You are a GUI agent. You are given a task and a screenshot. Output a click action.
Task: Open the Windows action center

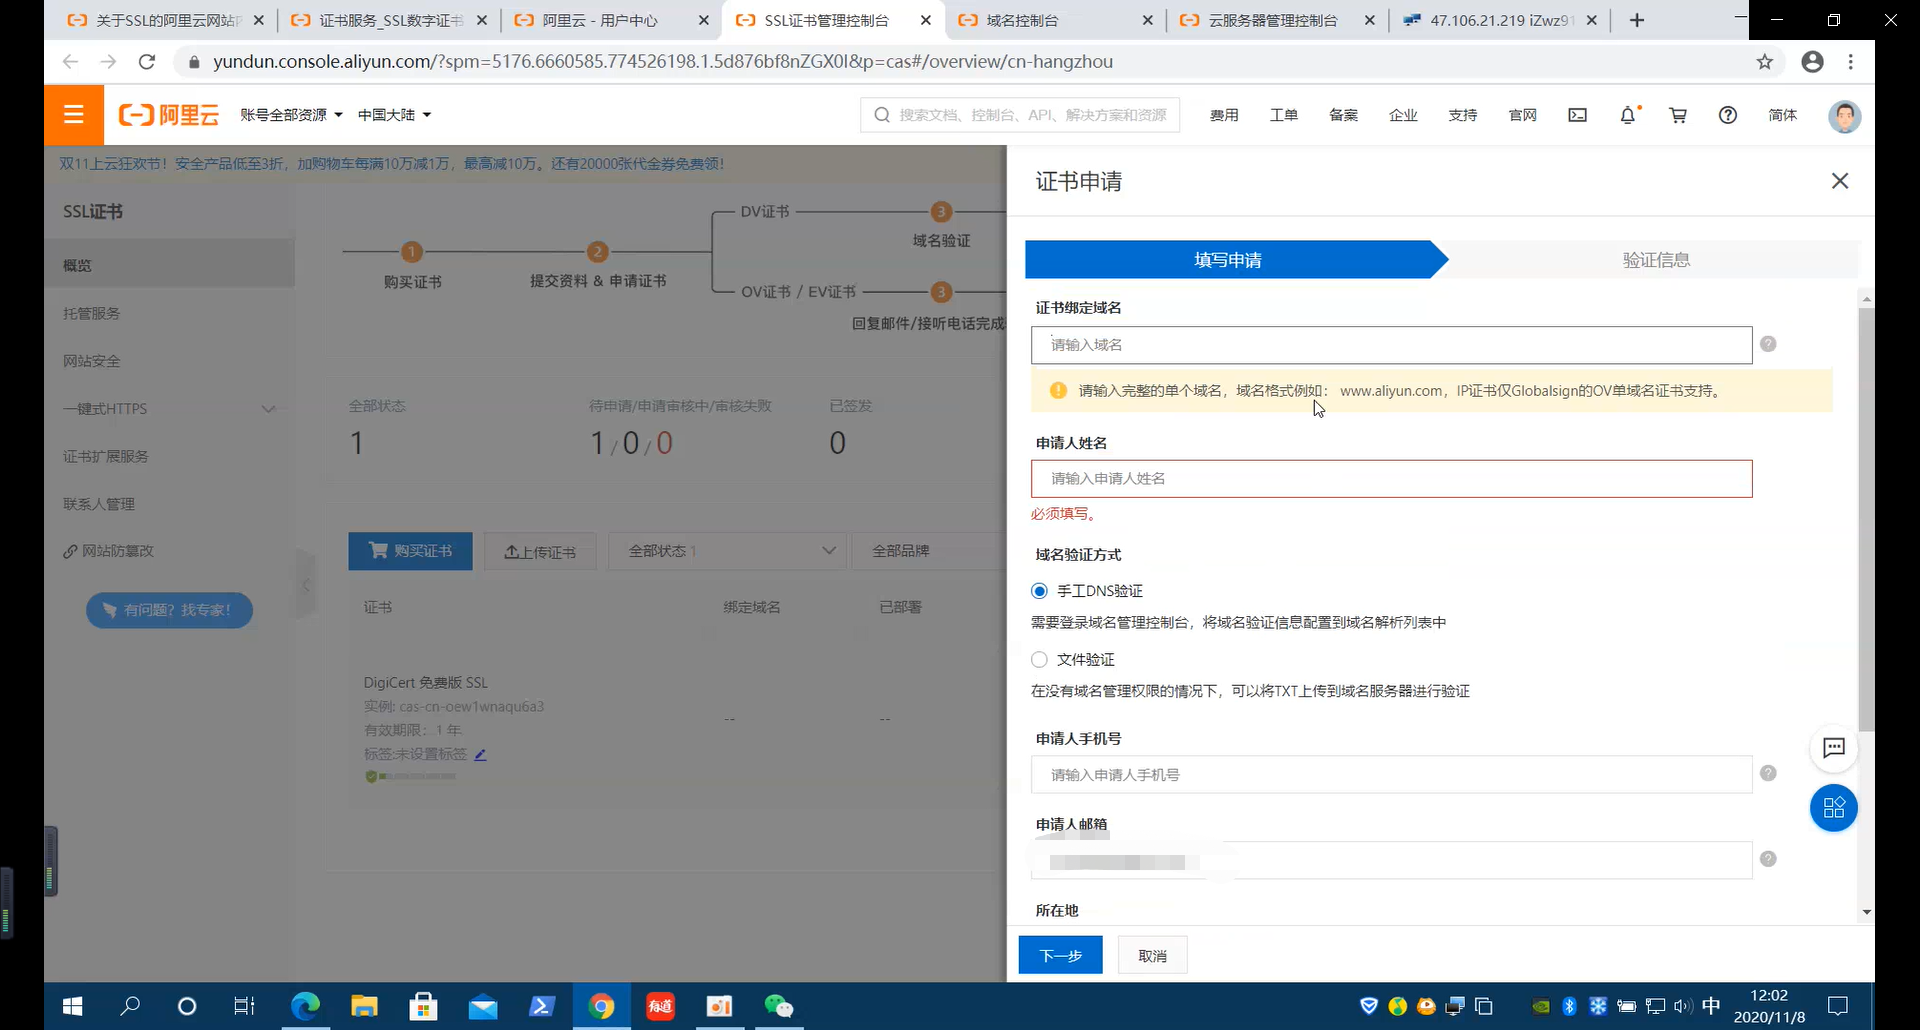tap(1838, 1006)
